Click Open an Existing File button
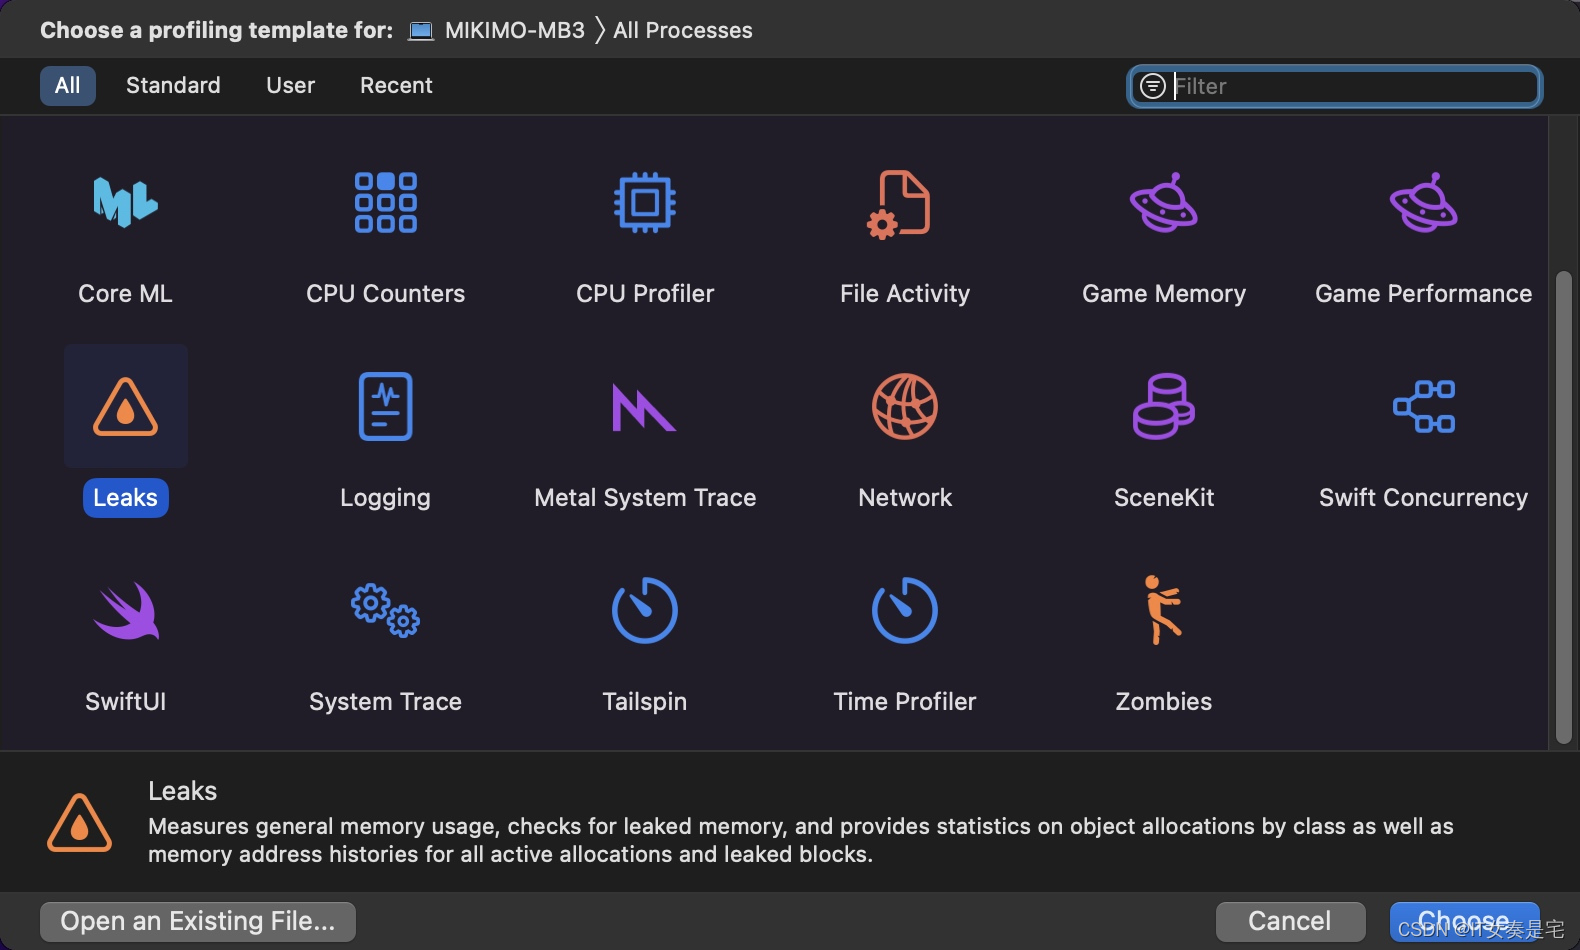The width and height of the screenshot is (1580, 950). point(198,921)
